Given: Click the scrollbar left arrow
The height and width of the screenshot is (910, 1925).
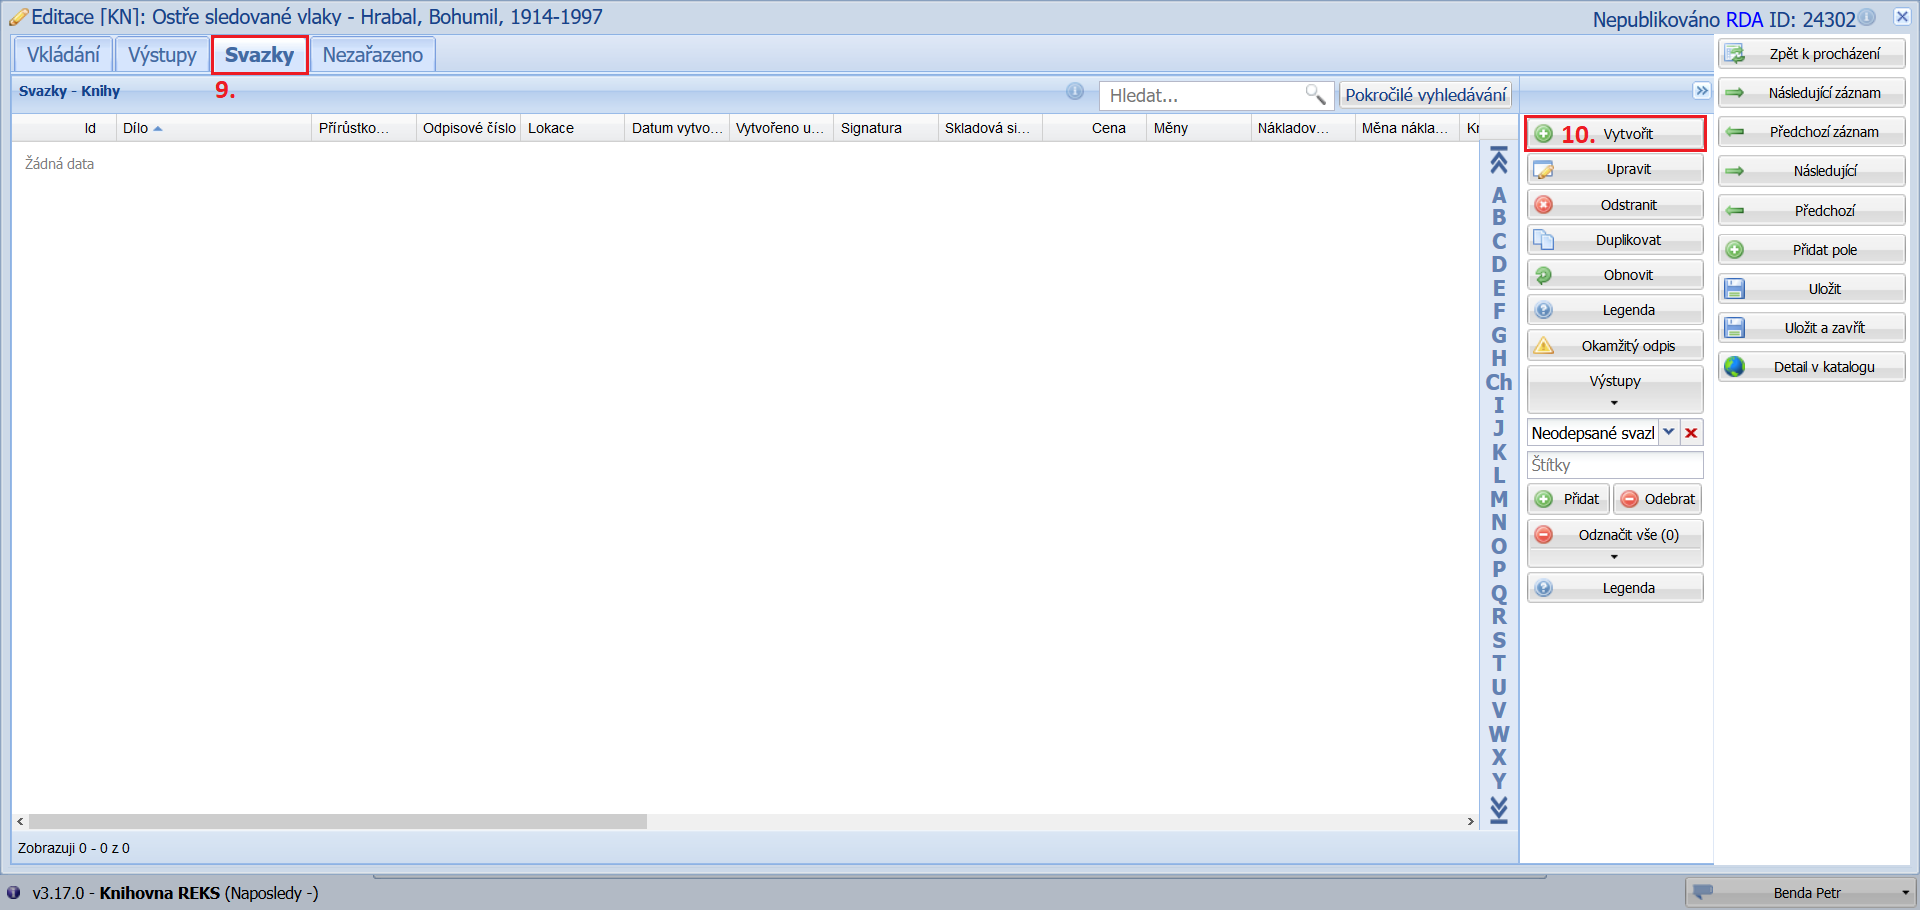Looking at the screenshot, I should [x=20, y=822].
